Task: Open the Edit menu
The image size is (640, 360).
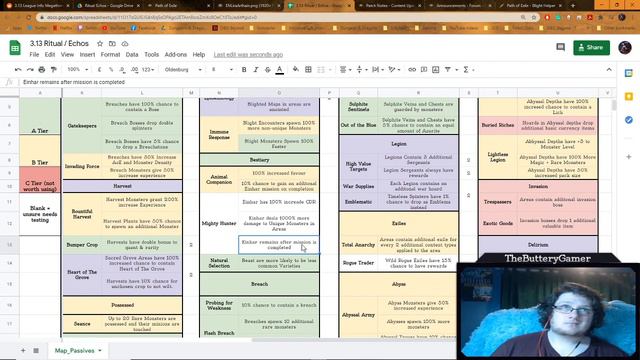Action: click(50, 55)
